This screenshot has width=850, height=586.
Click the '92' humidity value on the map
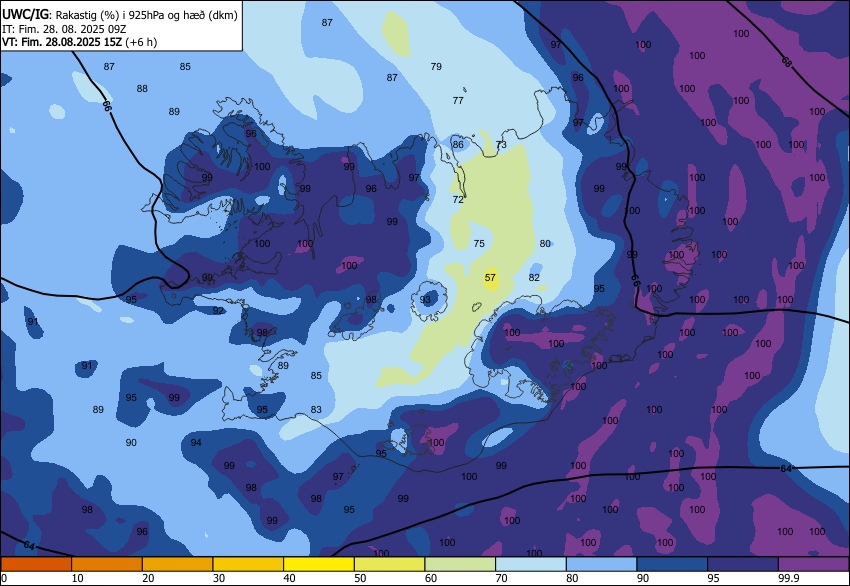pos(218,311)
